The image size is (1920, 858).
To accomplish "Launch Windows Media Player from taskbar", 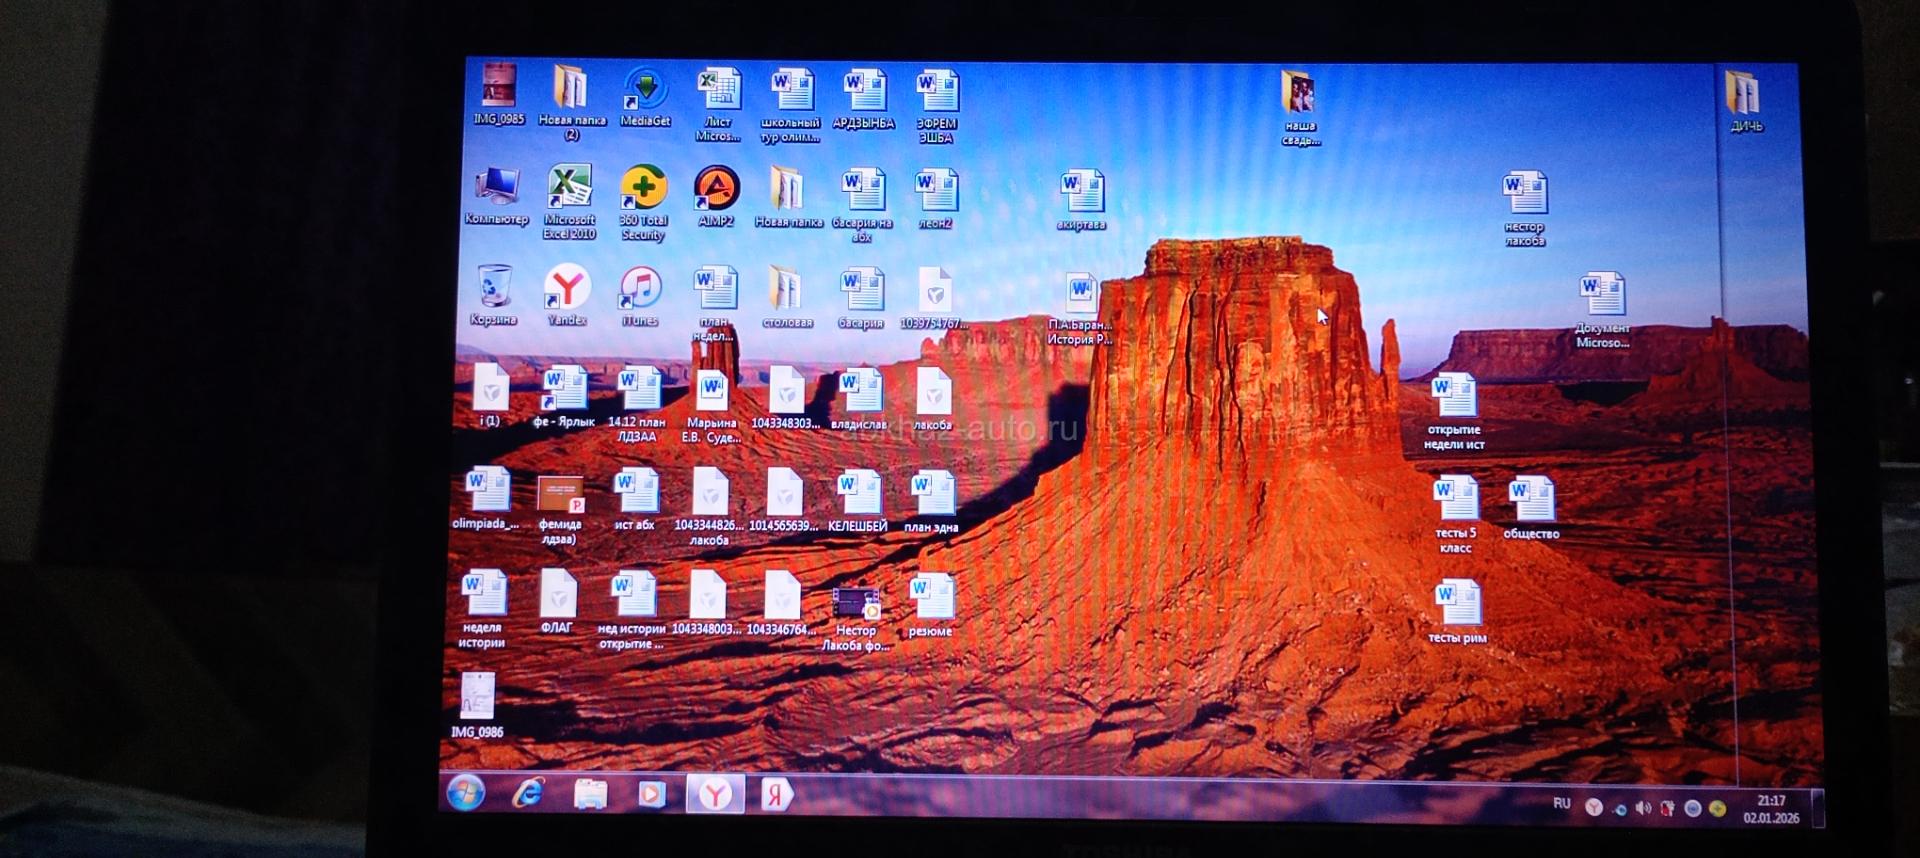I will pos(651,795).
